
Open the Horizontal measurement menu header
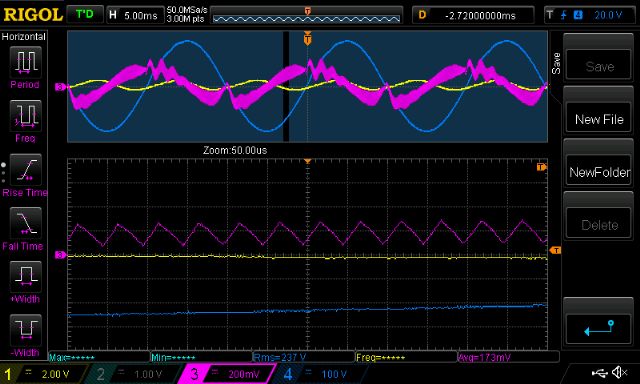(x=24, y=37)
